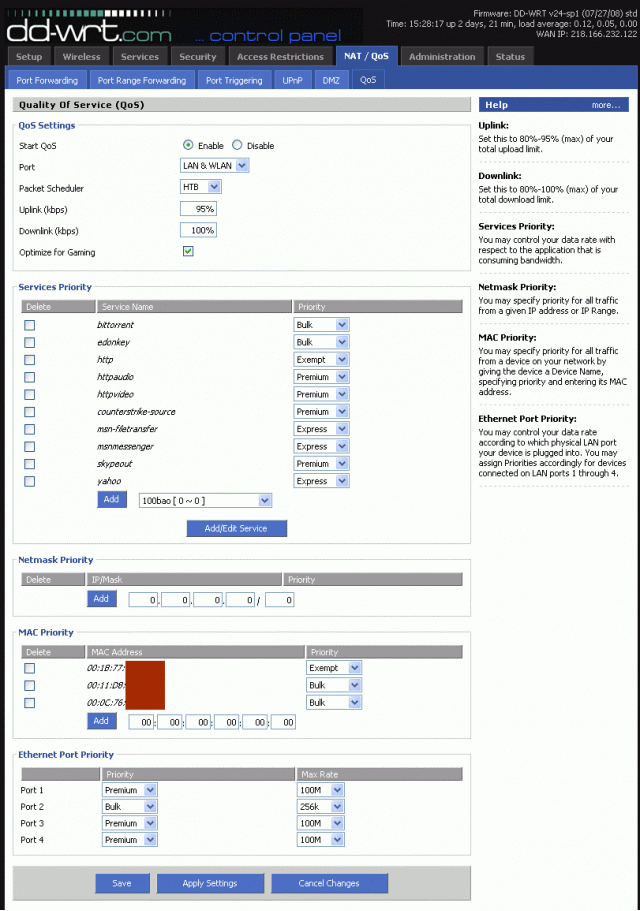Check the delete box for http service
The width and height of the screenshot is (640, 911).
coord(30,360)
